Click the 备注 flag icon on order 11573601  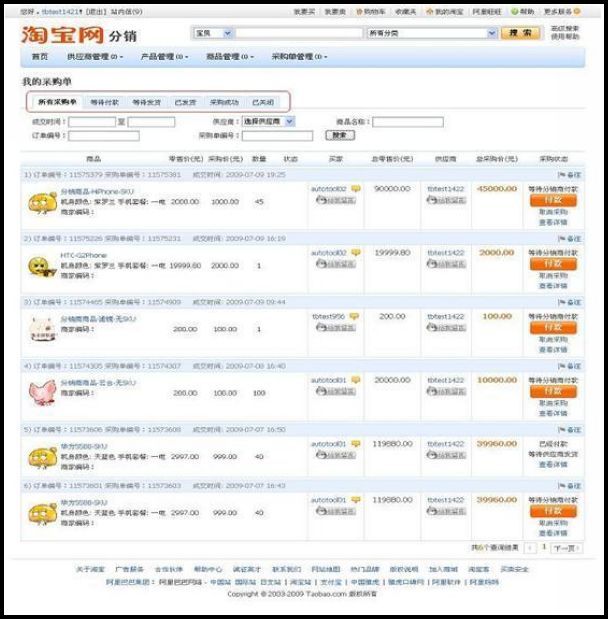568,485
